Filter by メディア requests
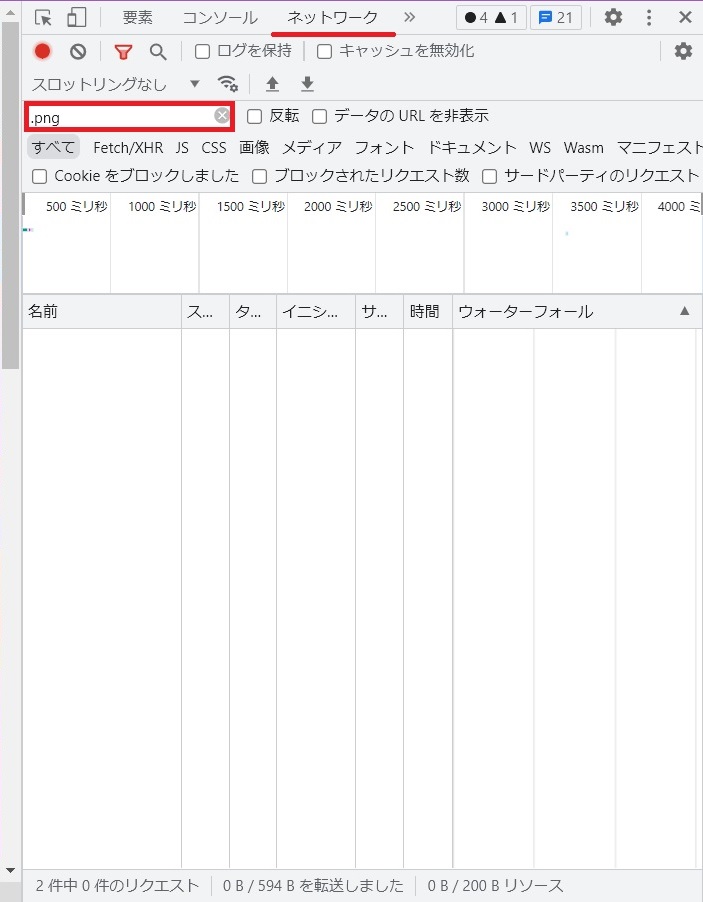703x902 pixels. pyautogui.click(x=312, y=148)
